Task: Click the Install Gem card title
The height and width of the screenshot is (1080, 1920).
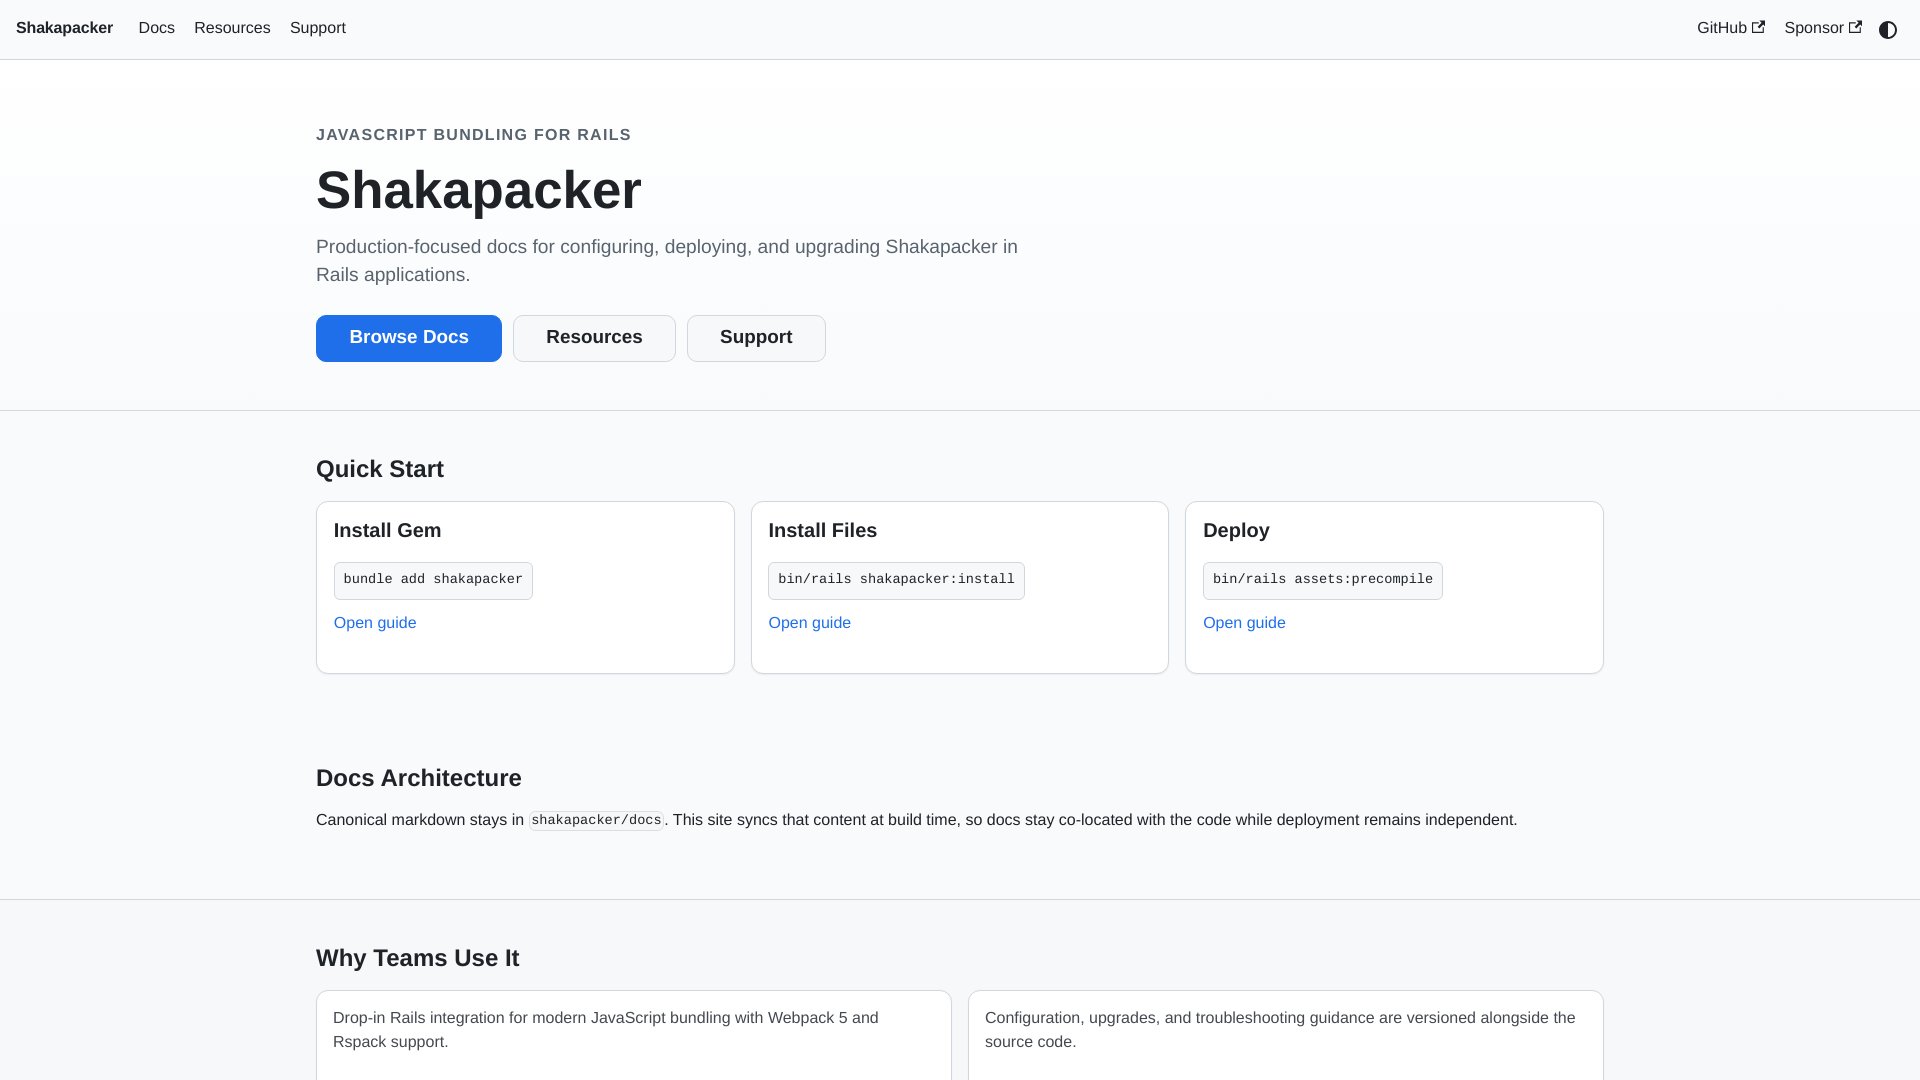Action: coord(387,531)
